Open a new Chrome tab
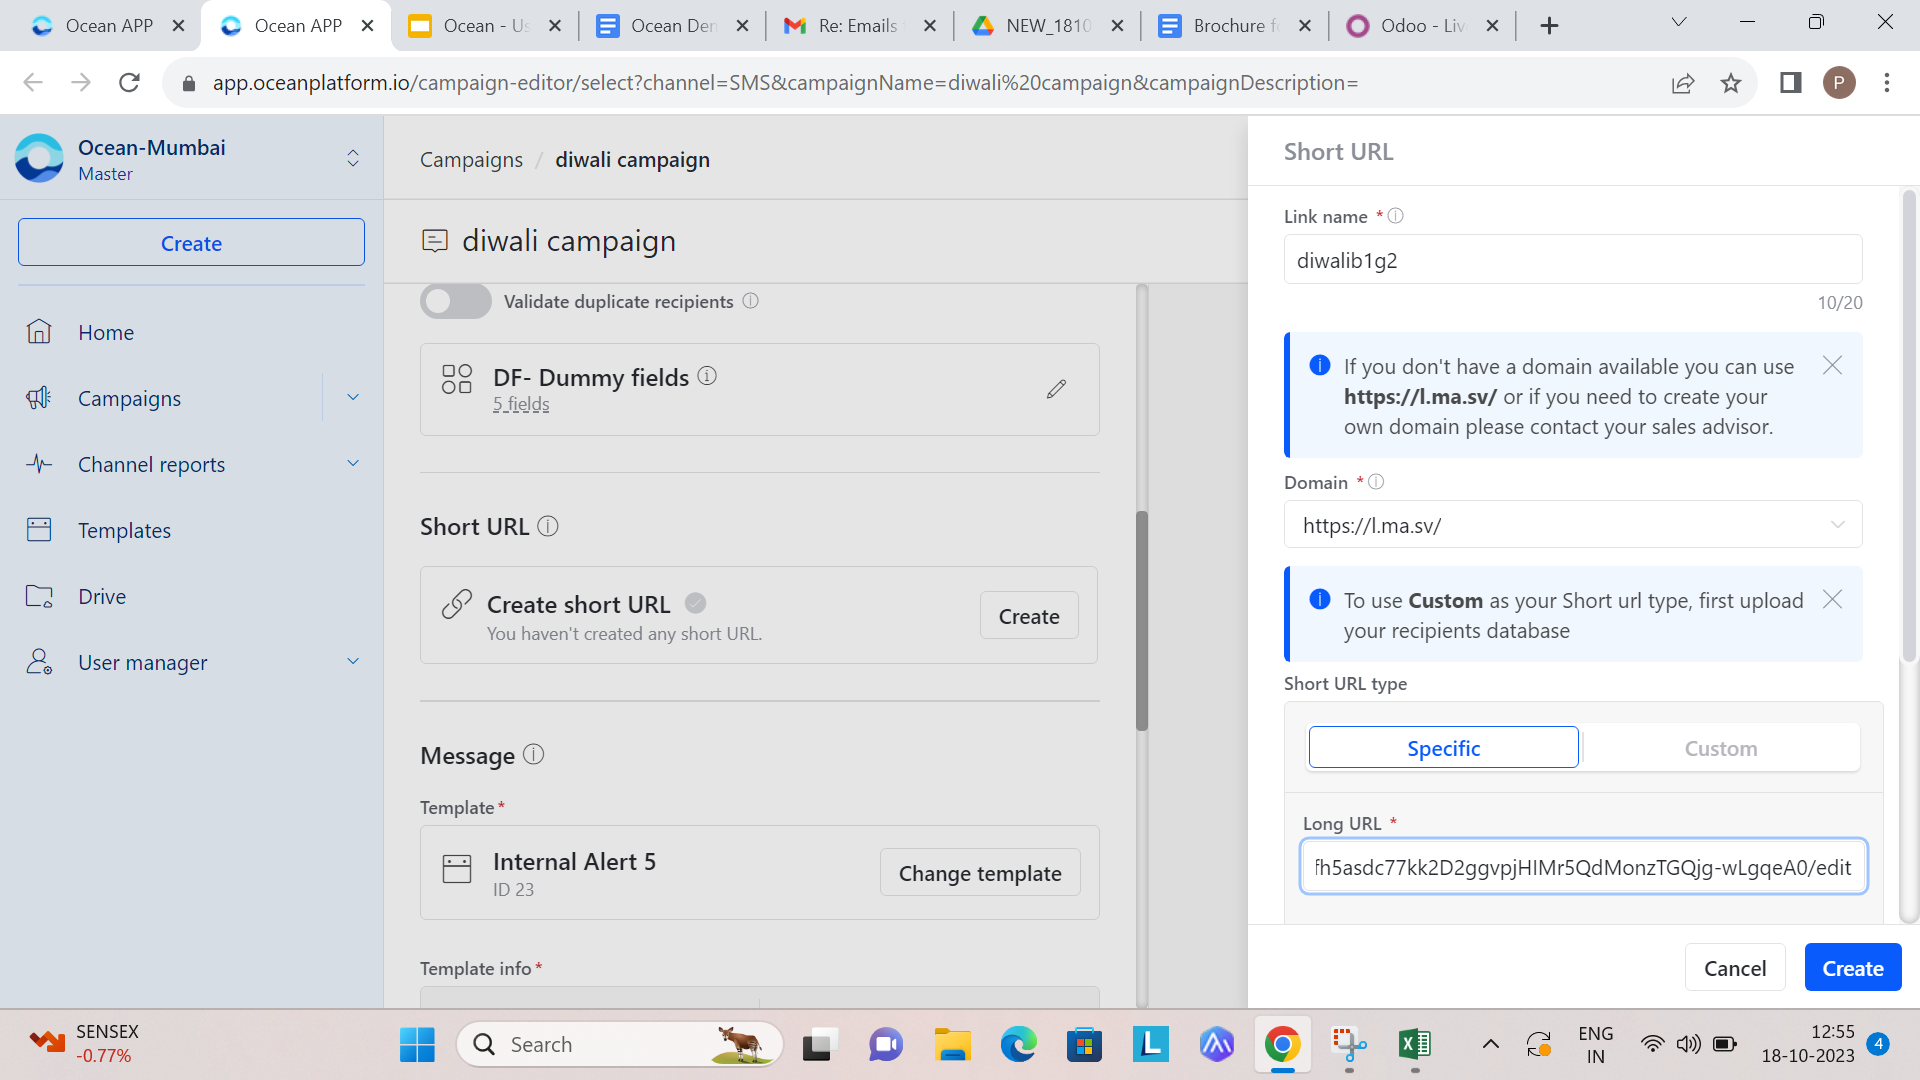The height and width of the screenshot is (1080, 1920). point(1549,26)
